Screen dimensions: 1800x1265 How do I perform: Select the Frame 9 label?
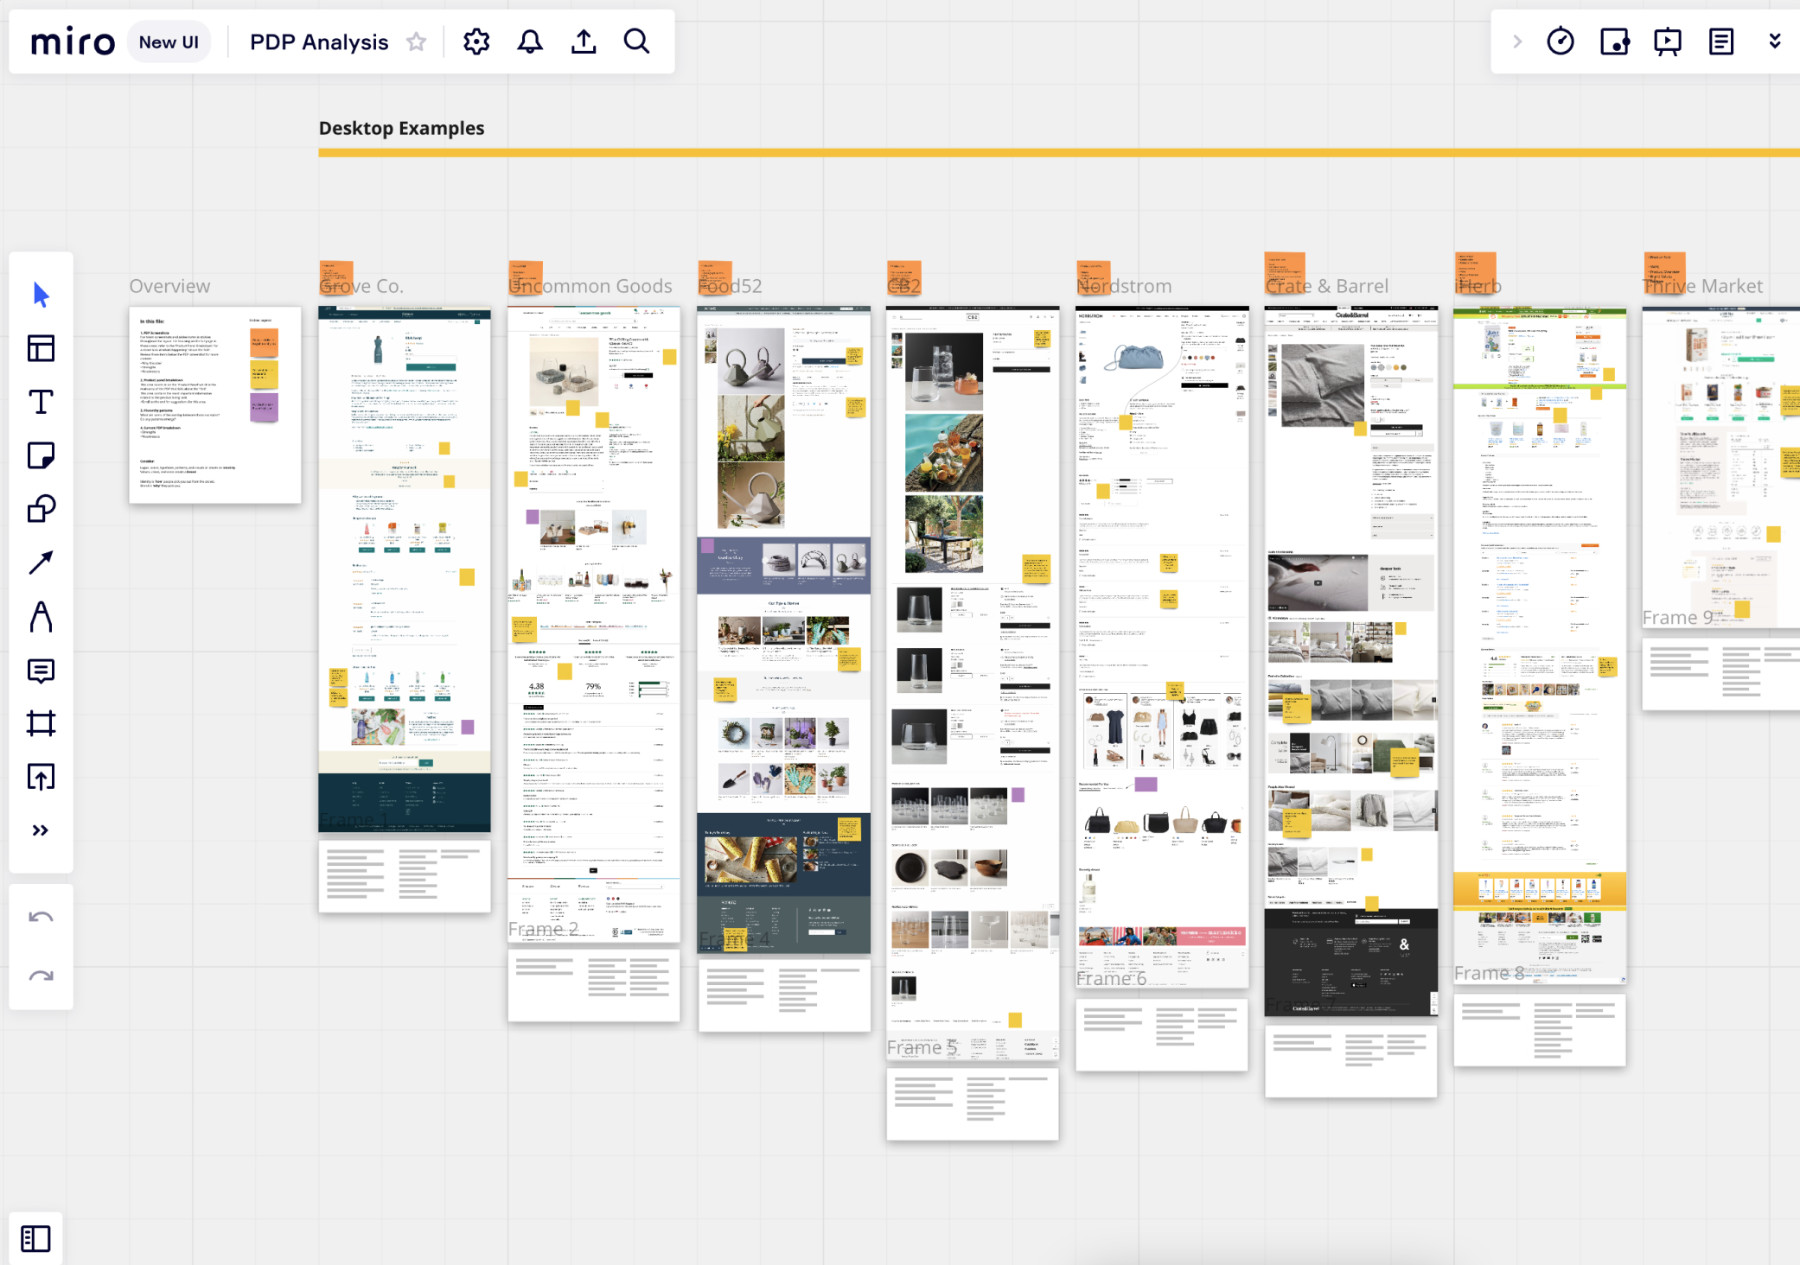pos(1678,618)
